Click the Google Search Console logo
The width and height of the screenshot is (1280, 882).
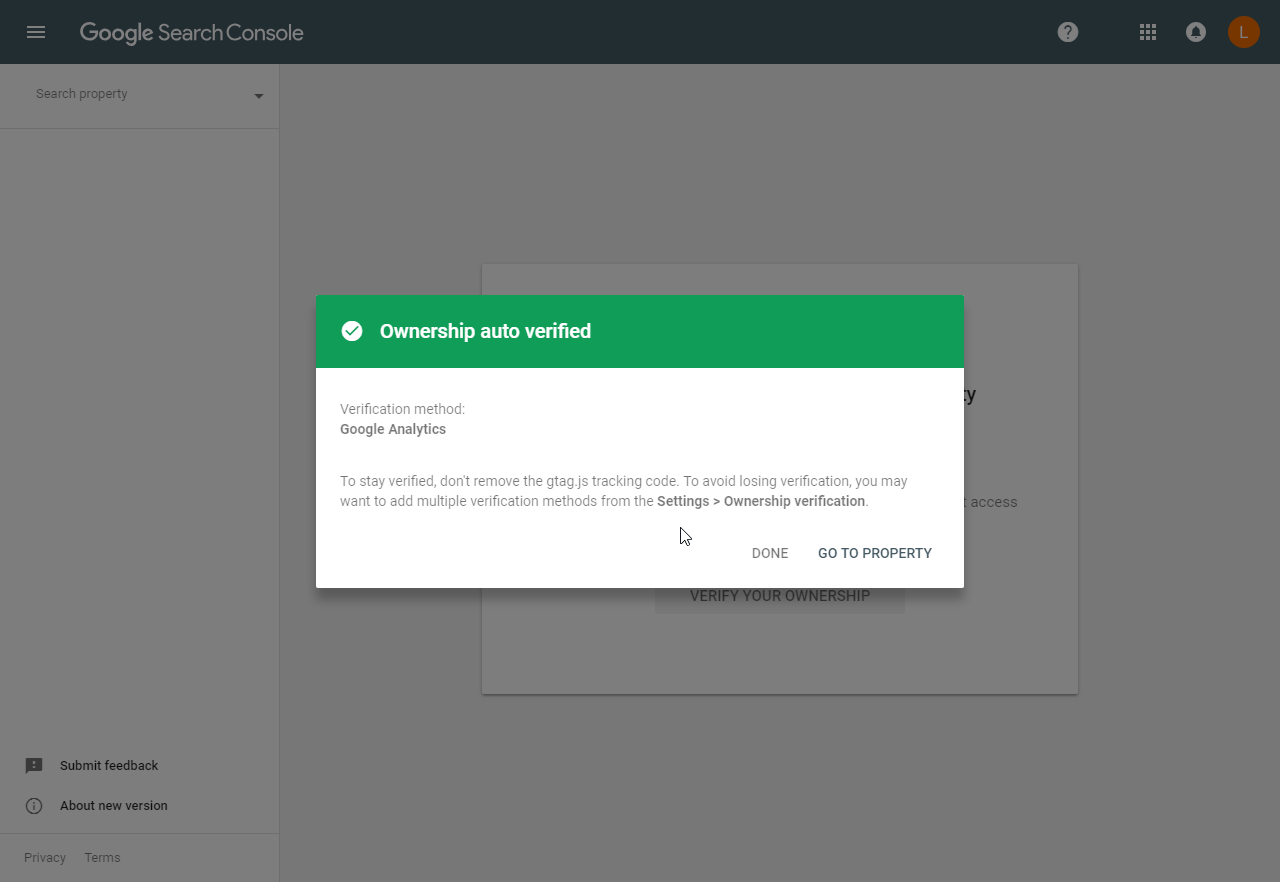pyautogui.click(x=192, y=33)
